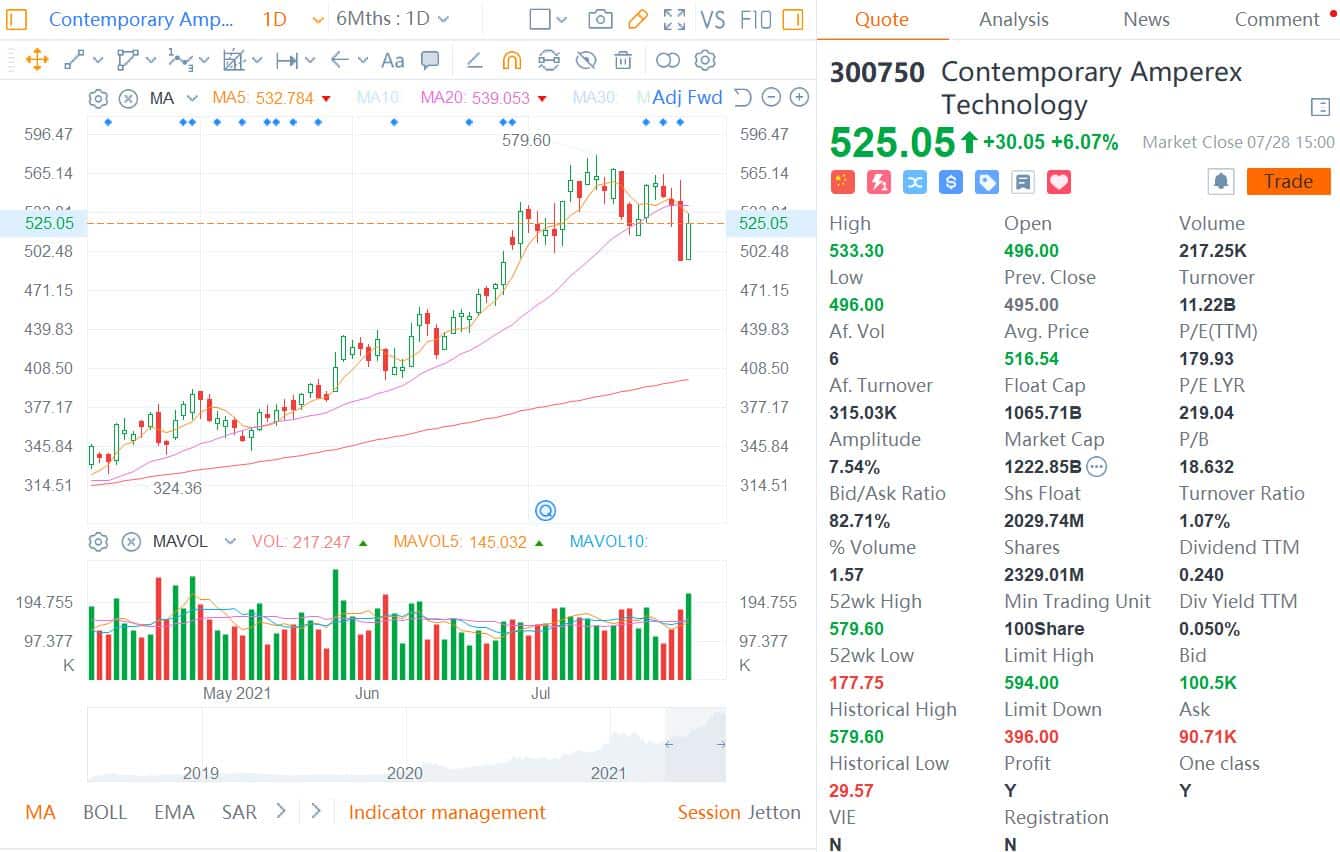Select the Aa text annotation tool
Image resolution: width=1340 pixels, height=852 pixels.
pos(393,61)
